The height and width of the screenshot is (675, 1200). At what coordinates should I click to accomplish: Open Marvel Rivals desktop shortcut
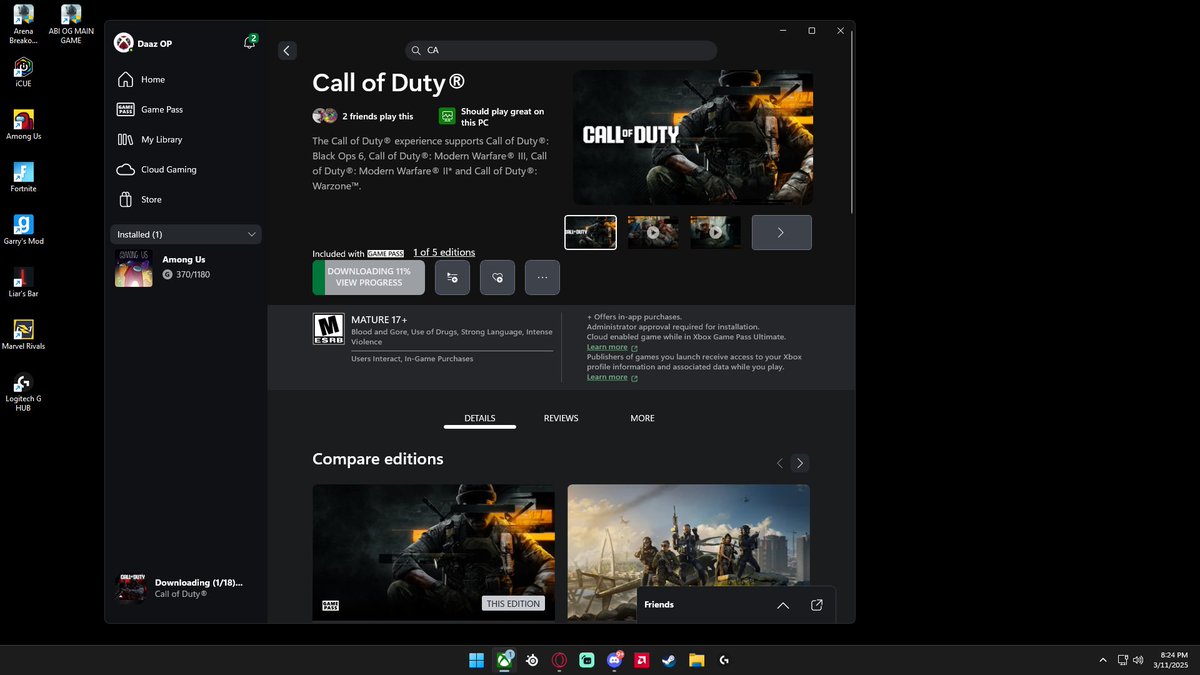[23, 335]
